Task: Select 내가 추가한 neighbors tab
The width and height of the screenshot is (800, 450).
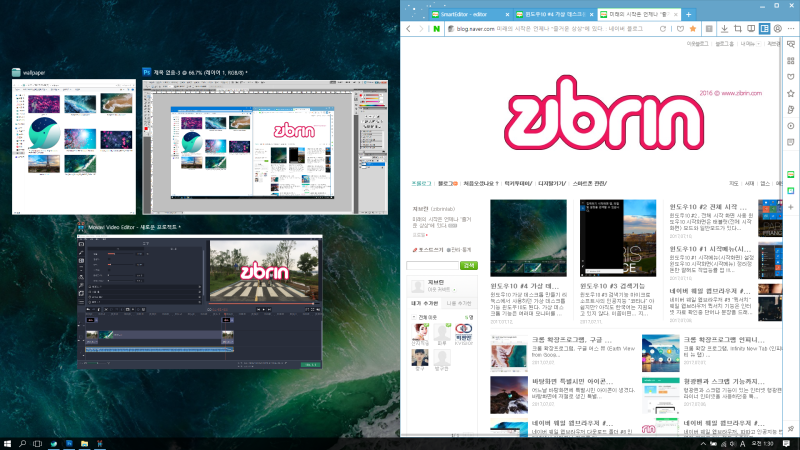Action: (x=424, y=304)
